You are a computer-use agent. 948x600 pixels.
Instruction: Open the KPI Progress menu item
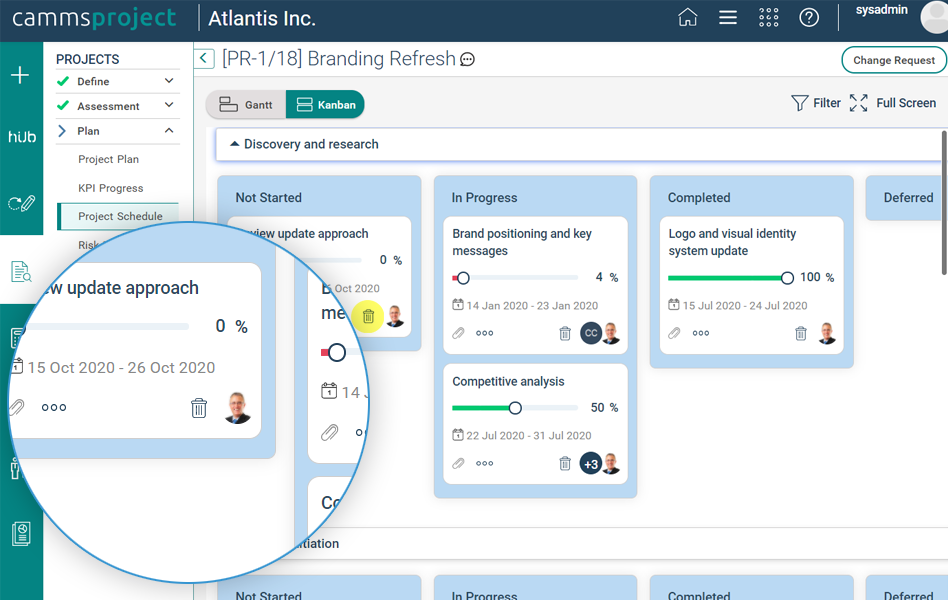[111, 188]
